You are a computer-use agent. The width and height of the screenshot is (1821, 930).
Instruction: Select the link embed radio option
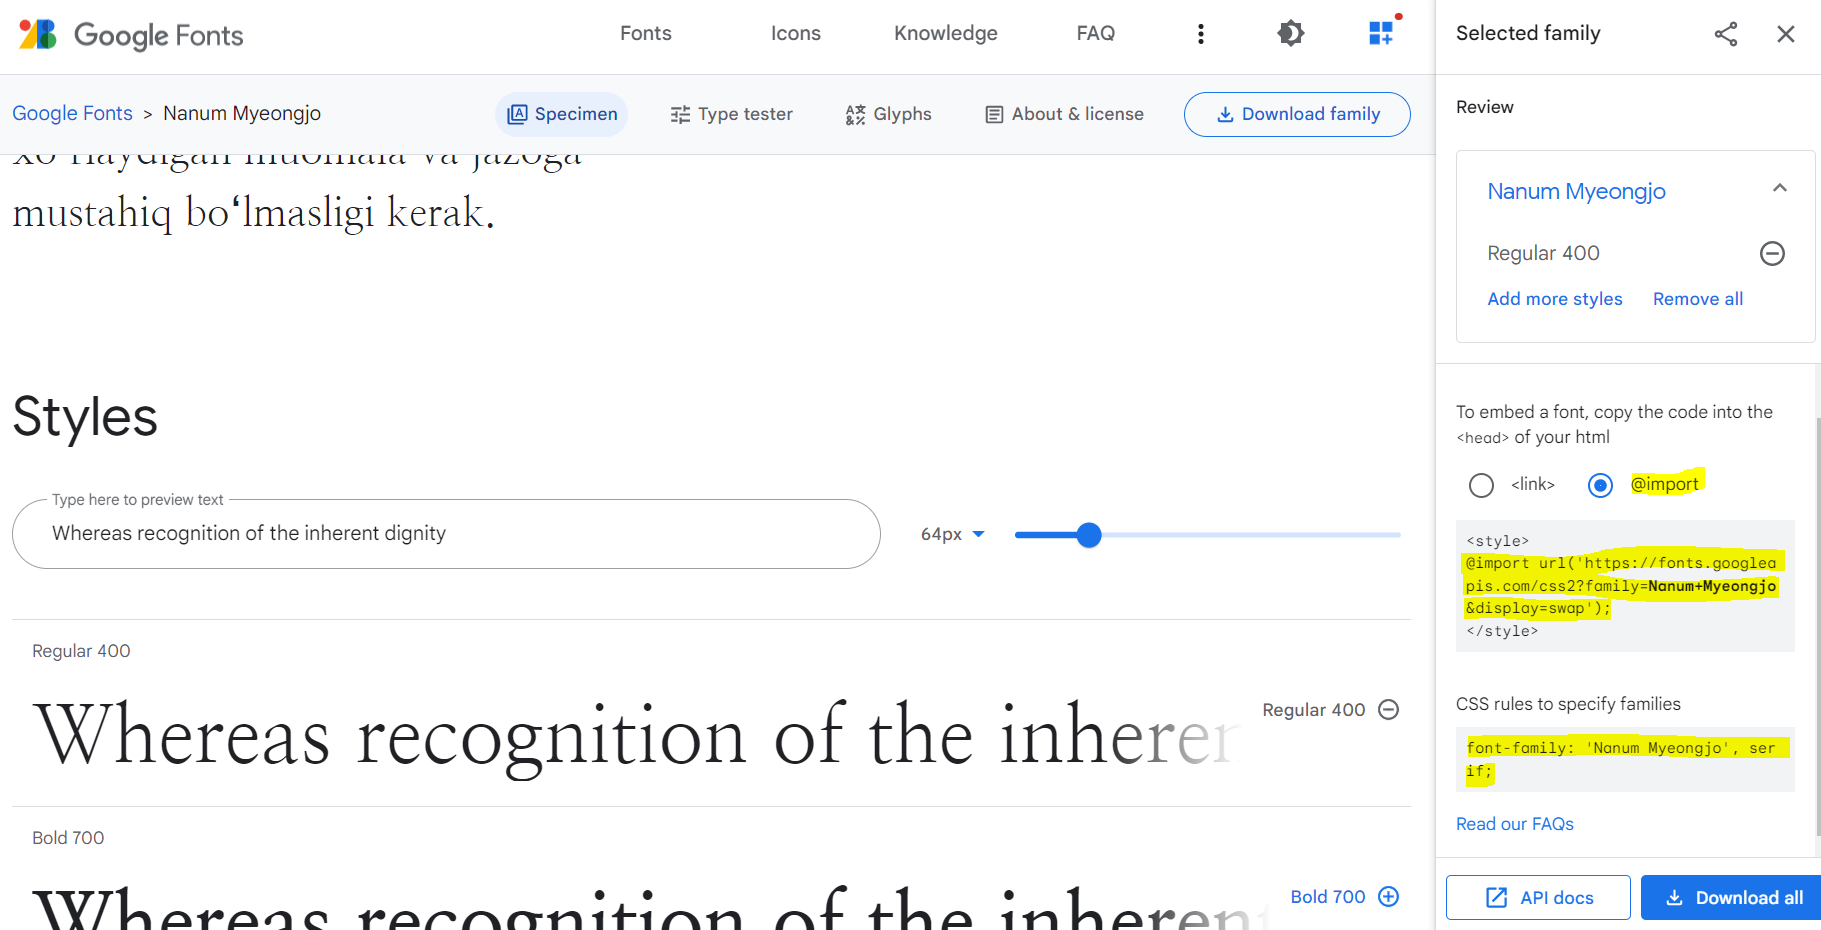pyautogui.click(x=1481, y=485)
